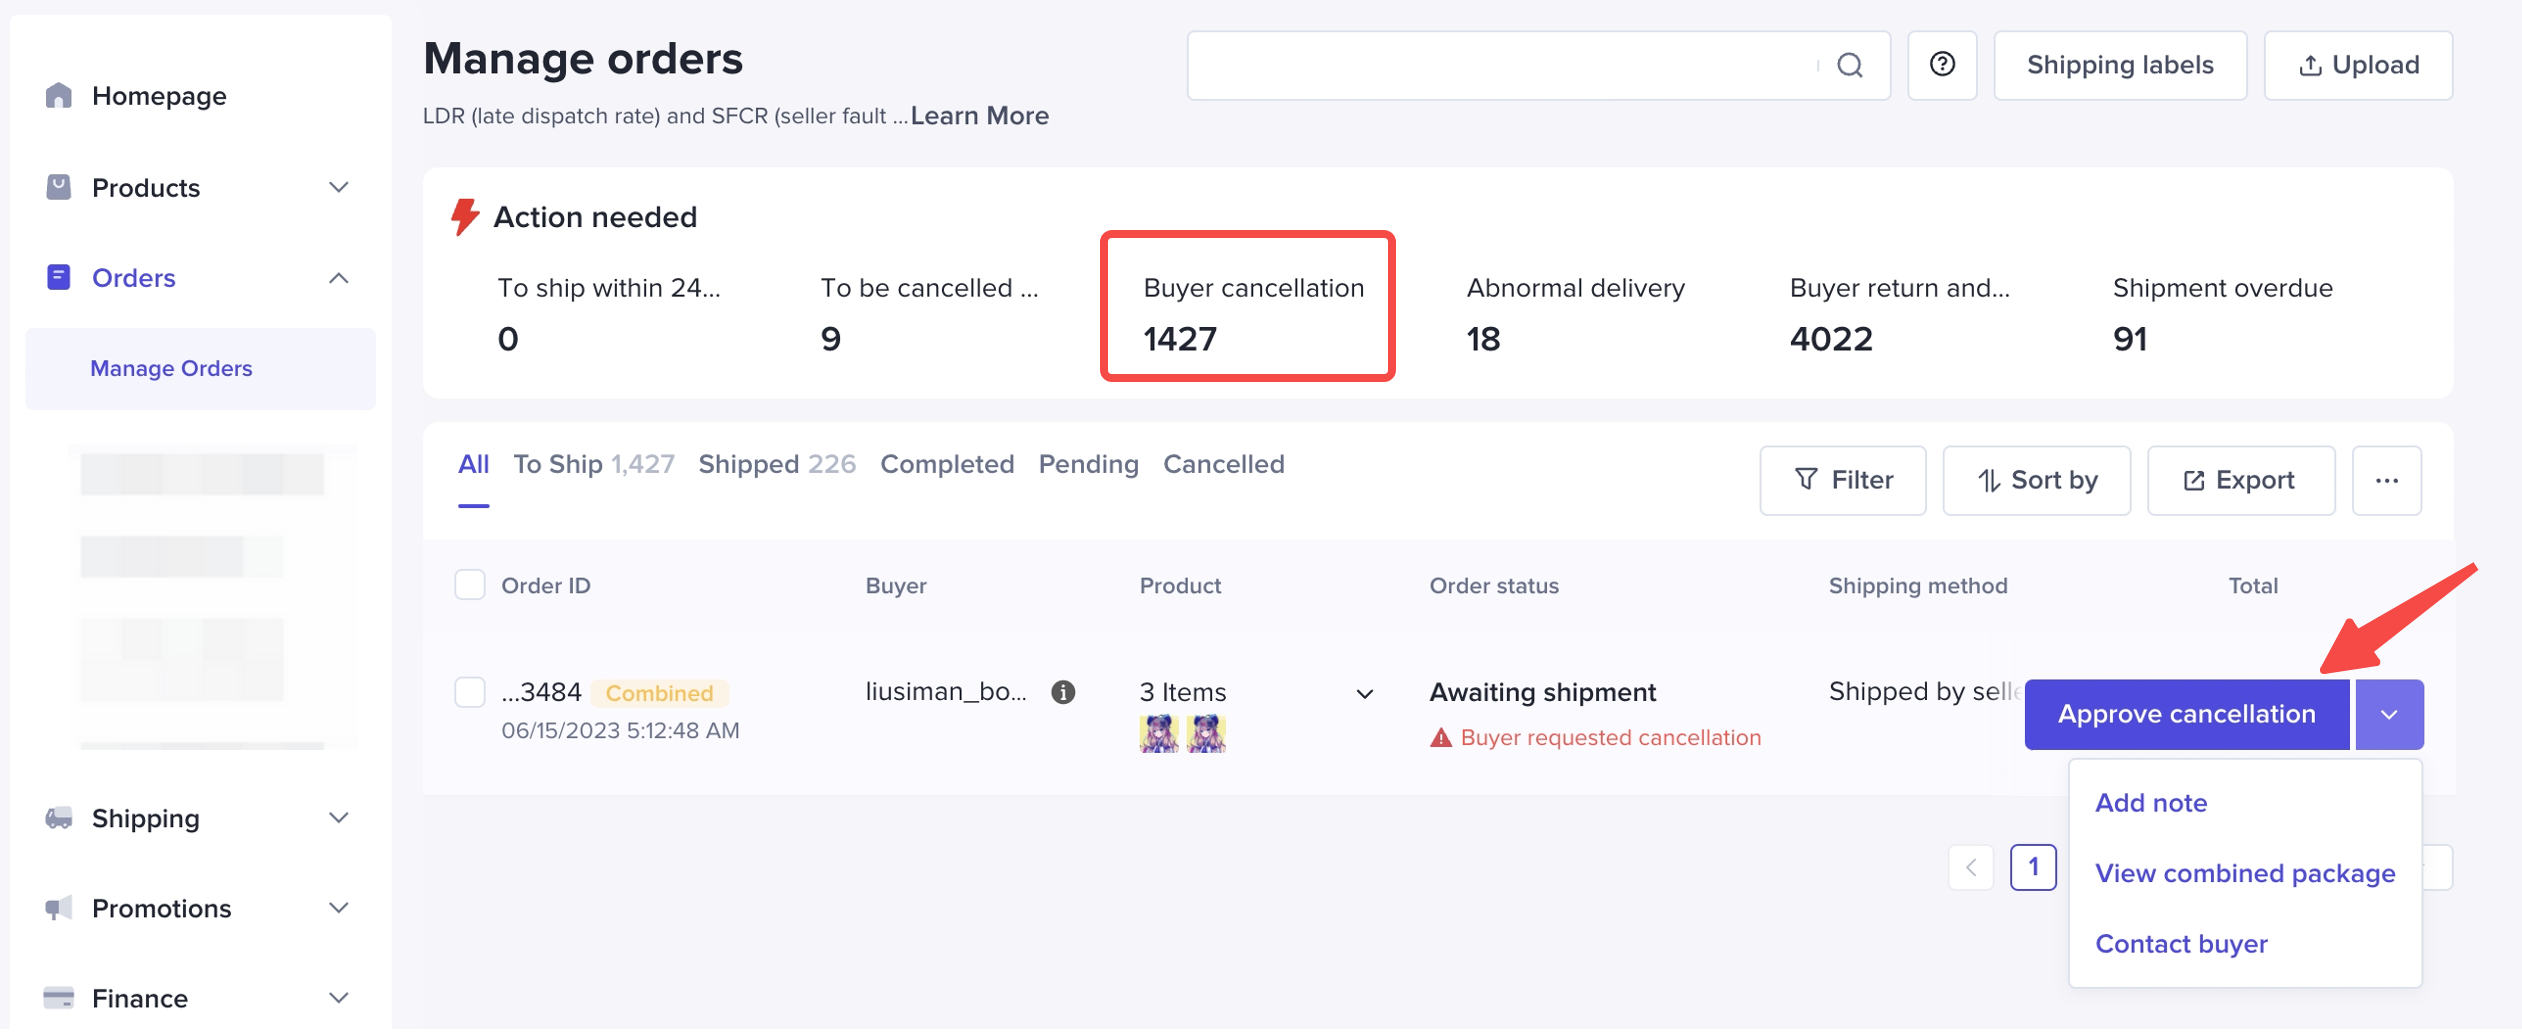Choose View combined package menu entry
The width and height of the screenshot is (2522, 1032).
pyautogui.click(x=2245, y=874)
